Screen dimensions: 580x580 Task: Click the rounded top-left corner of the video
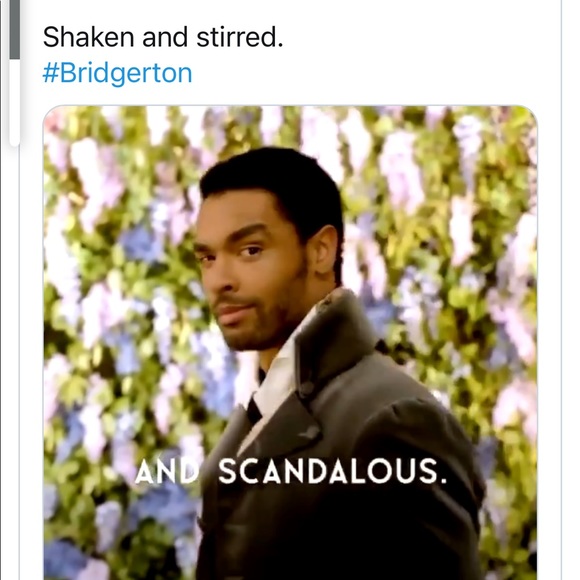(x=52, y=114)
